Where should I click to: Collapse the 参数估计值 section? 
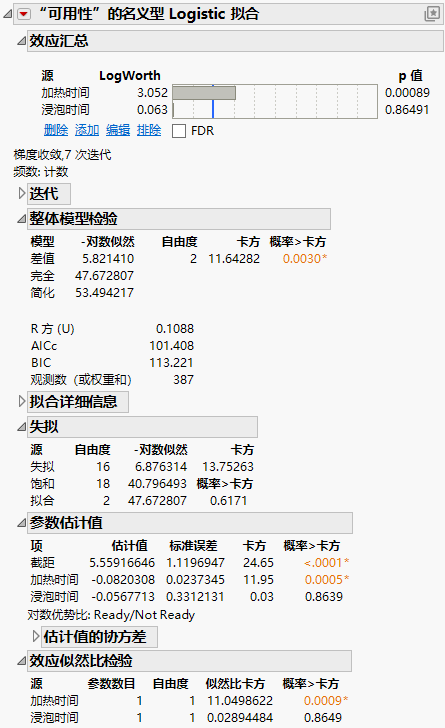pos(21,523)
